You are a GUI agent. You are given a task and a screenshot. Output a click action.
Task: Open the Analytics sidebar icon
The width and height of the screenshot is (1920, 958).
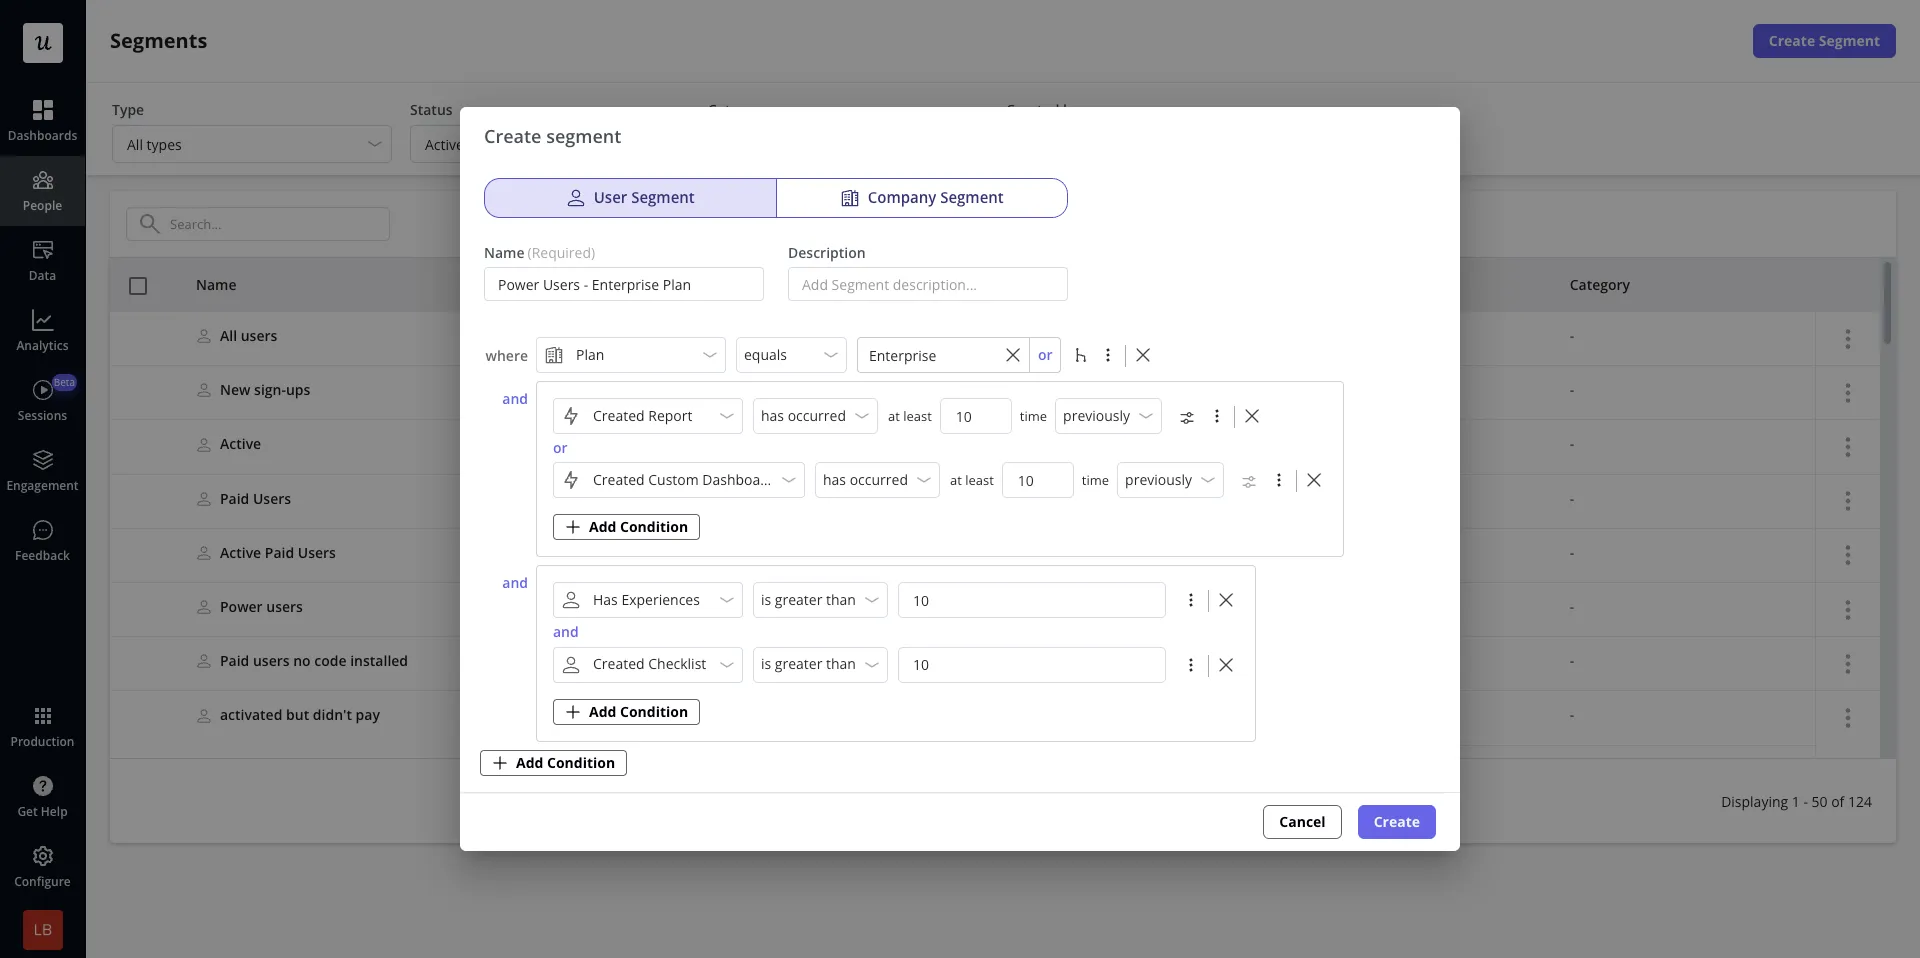(42, 330)
